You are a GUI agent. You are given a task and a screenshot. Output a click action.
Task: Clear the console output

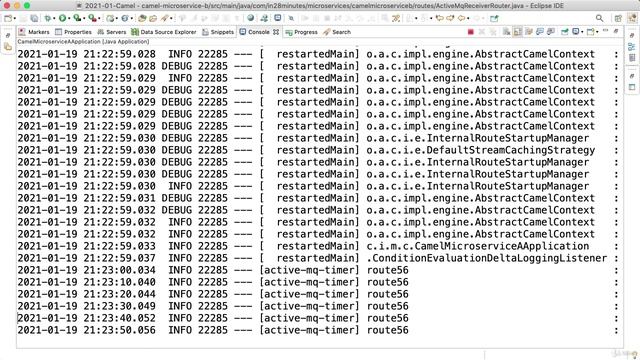[x=507, y=32]
